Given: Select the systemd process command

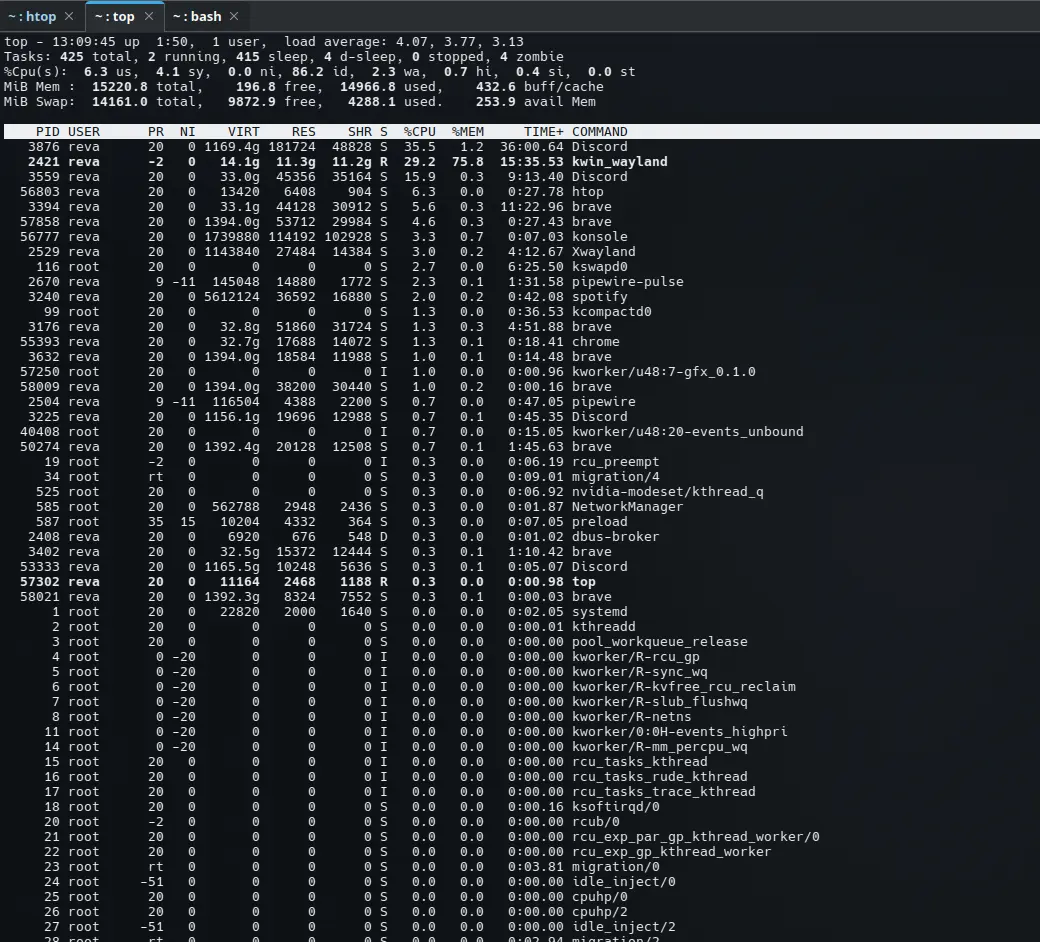Looking at the screenshot, I should (600, 612).
